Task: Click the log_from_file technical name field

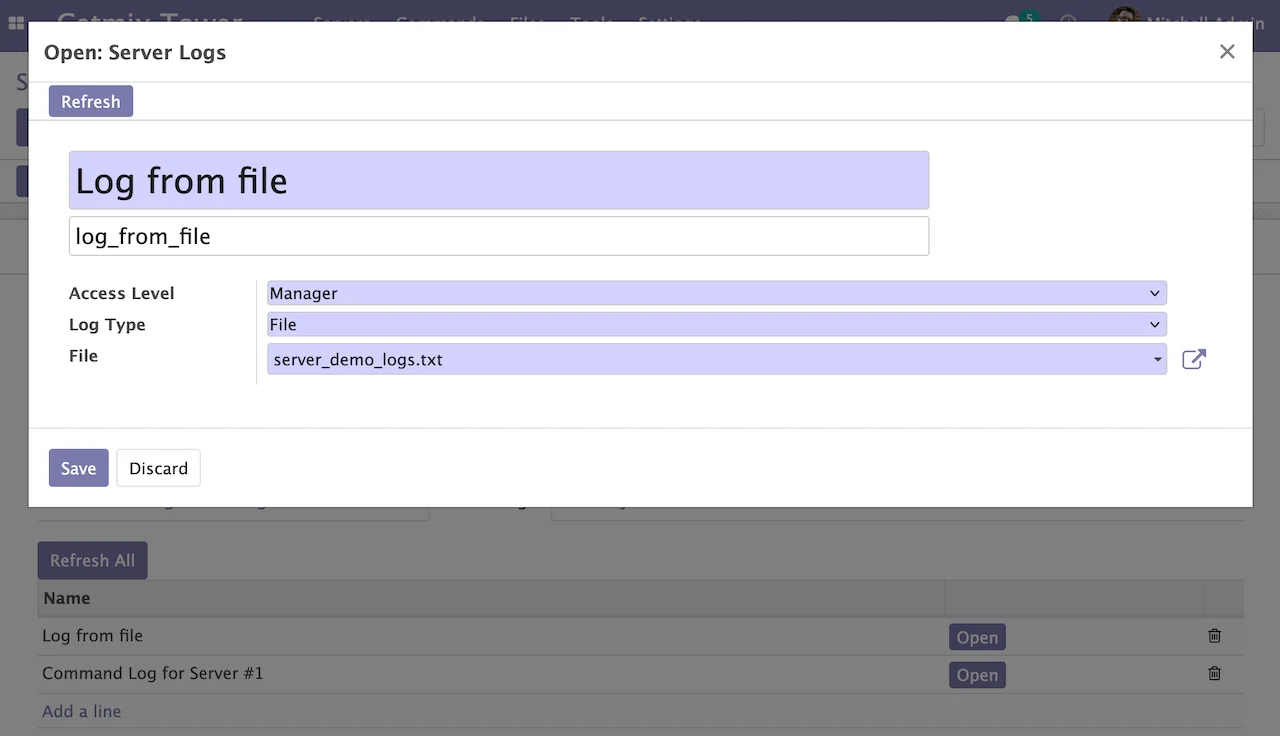Action: click(499, 236)
